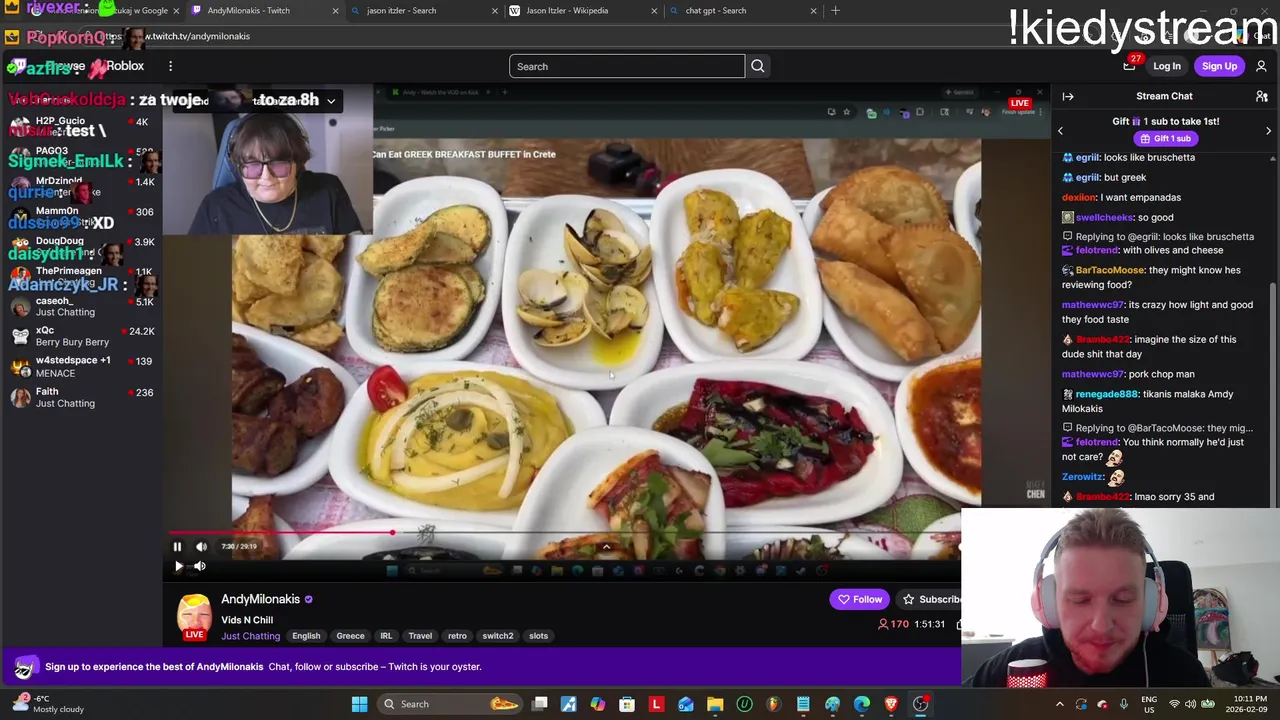Type in the Twitch search field
Viewport: 1280px width, 720px height.
tap(627, 66)
